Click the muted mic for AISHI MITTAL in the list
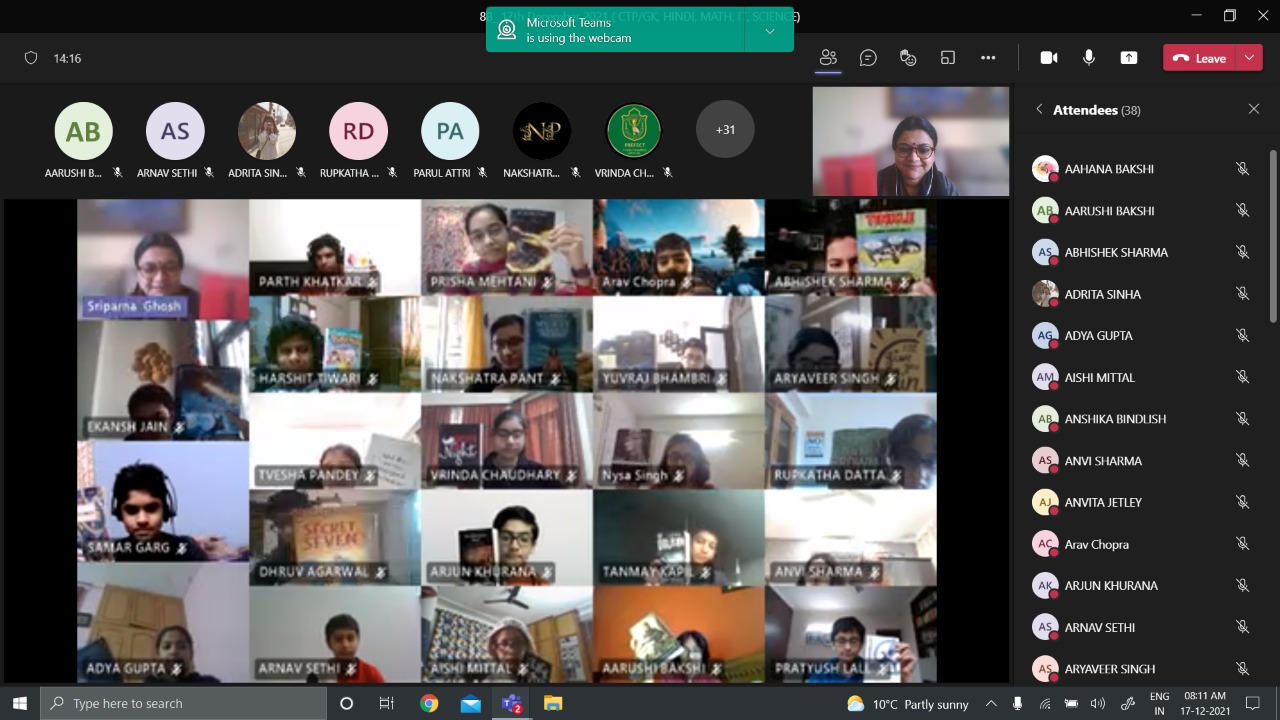 point(1242,377)
